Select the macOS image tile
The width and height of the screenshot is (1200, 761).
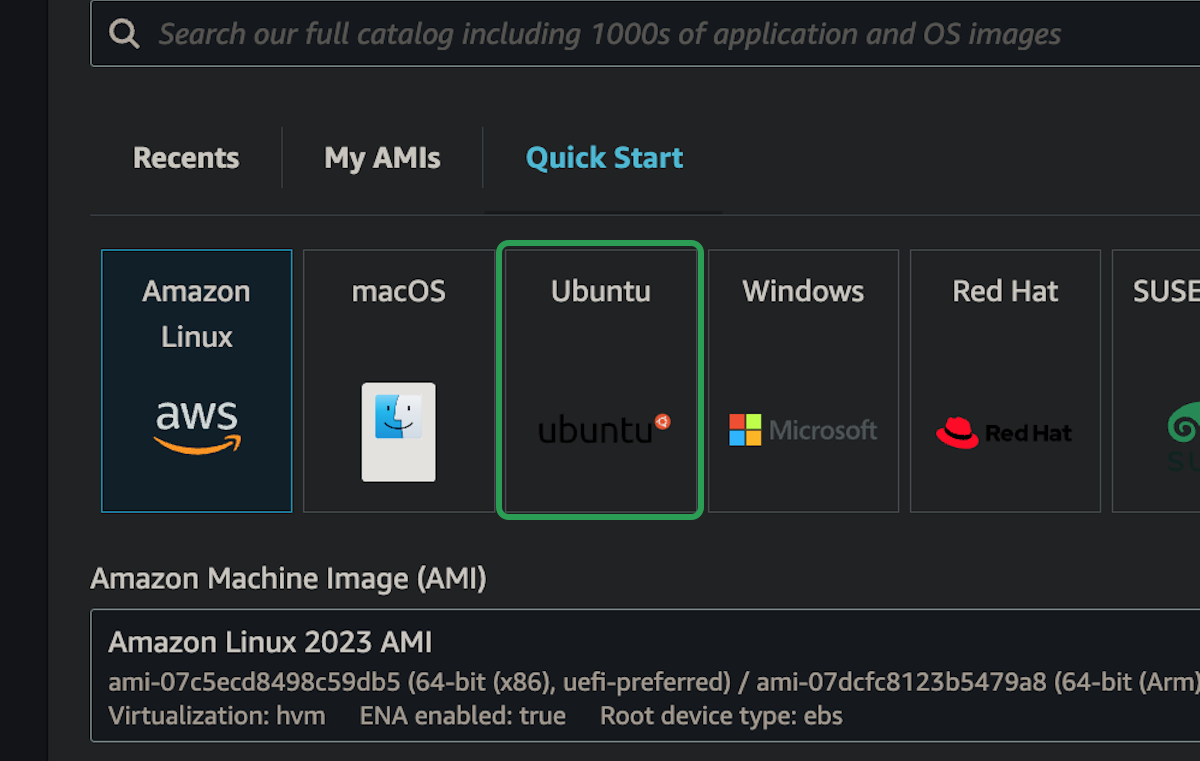398,381
